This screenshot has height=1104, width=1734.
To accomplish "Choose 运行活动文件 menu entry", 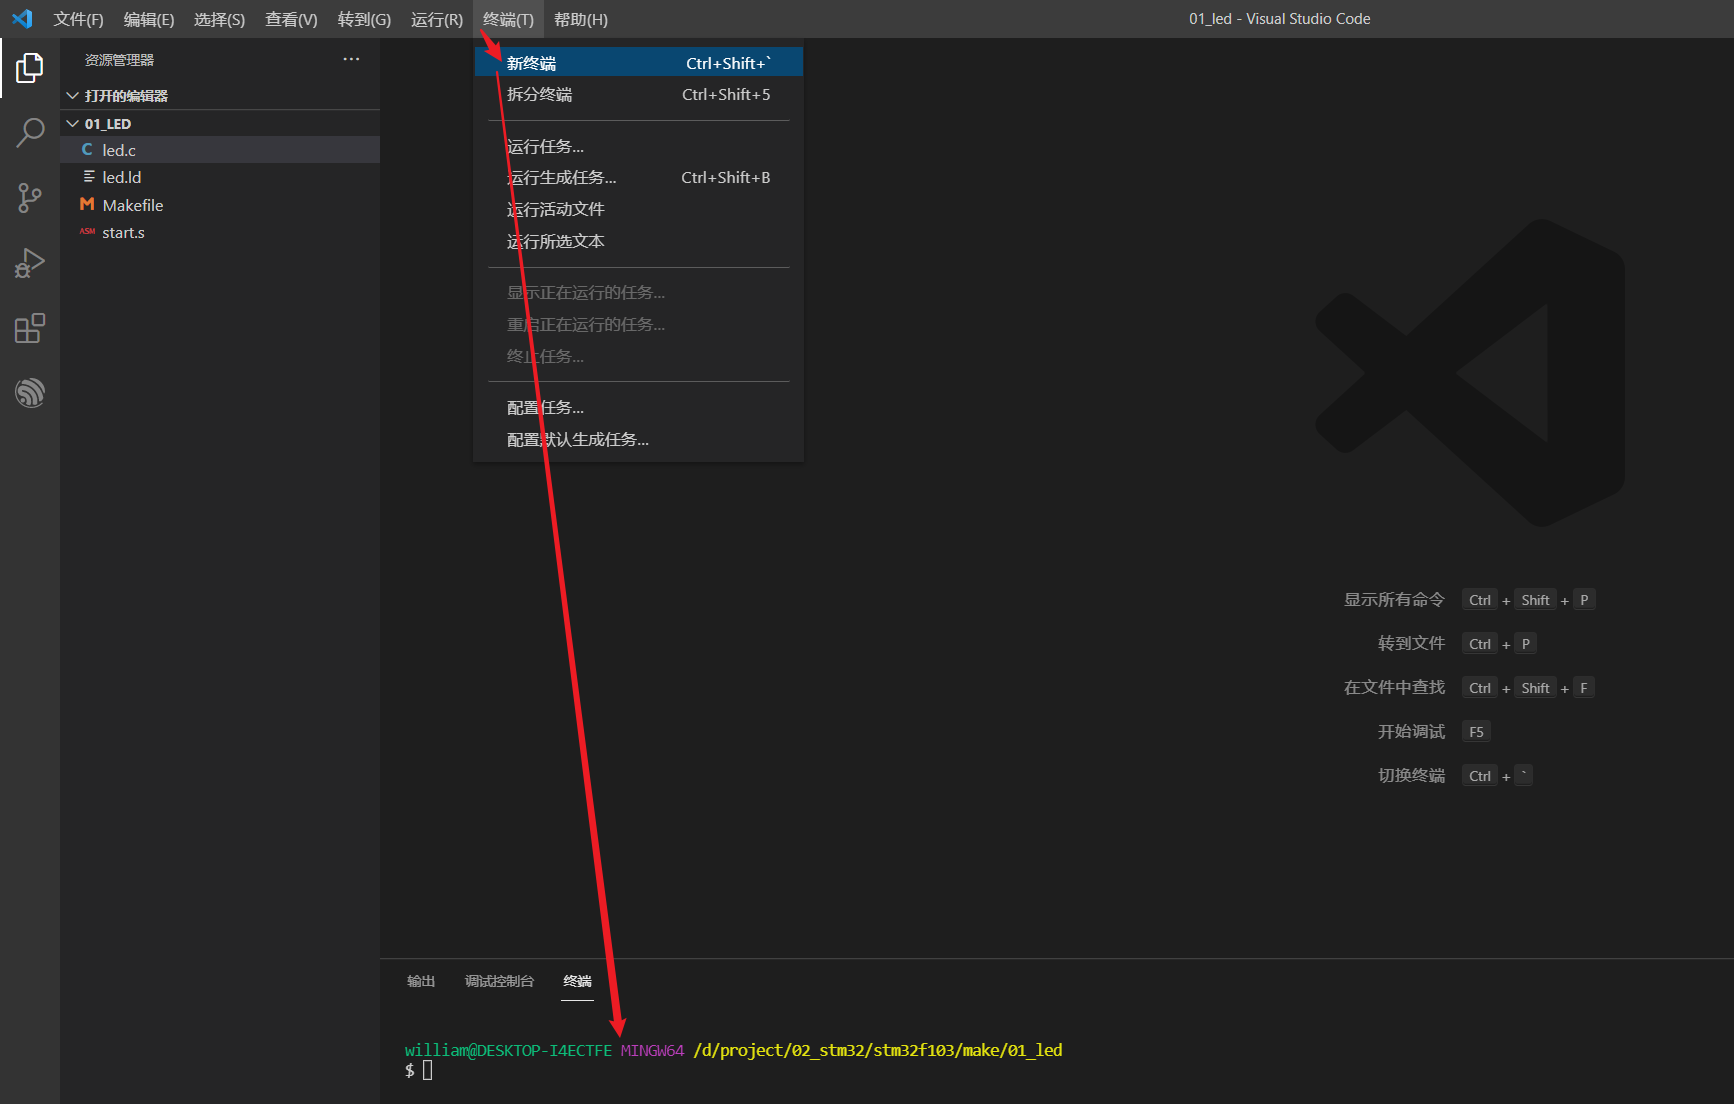I will point(638,209).
